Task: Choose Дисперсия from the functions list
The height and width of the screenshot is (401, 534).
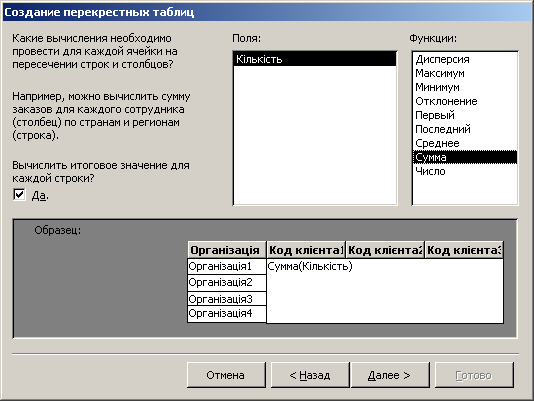Action: pyautogui.click(x=465, y=59)
